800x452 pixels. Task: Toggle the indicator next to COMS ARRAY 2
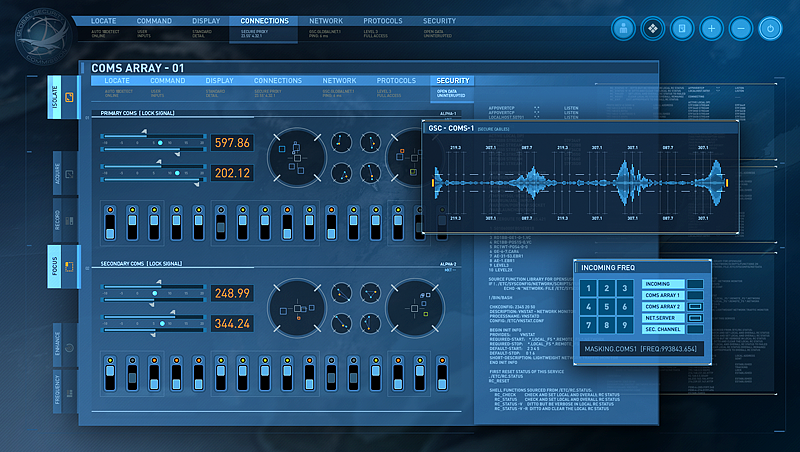(x=695, y=307)
